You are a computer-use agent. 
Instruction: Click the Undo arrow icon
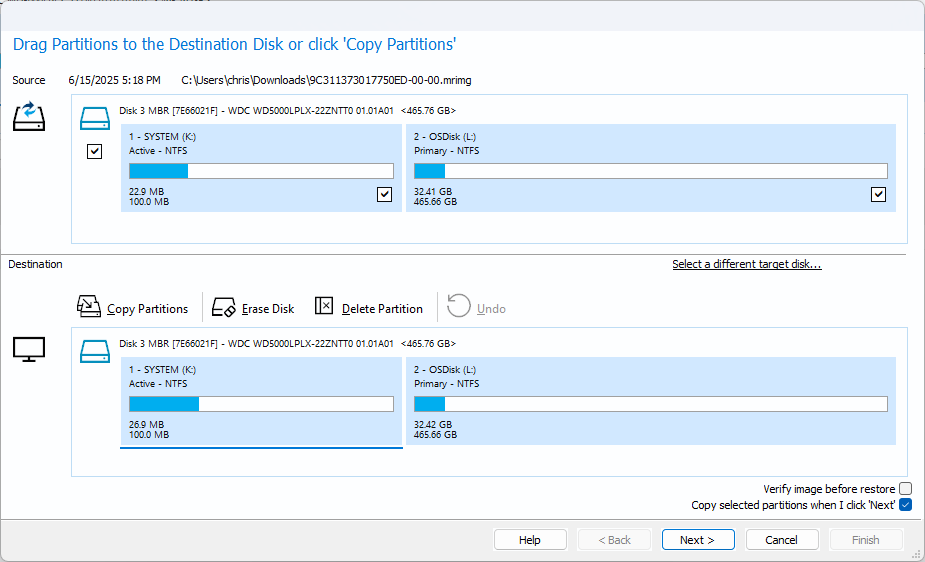tap(459, 307)
